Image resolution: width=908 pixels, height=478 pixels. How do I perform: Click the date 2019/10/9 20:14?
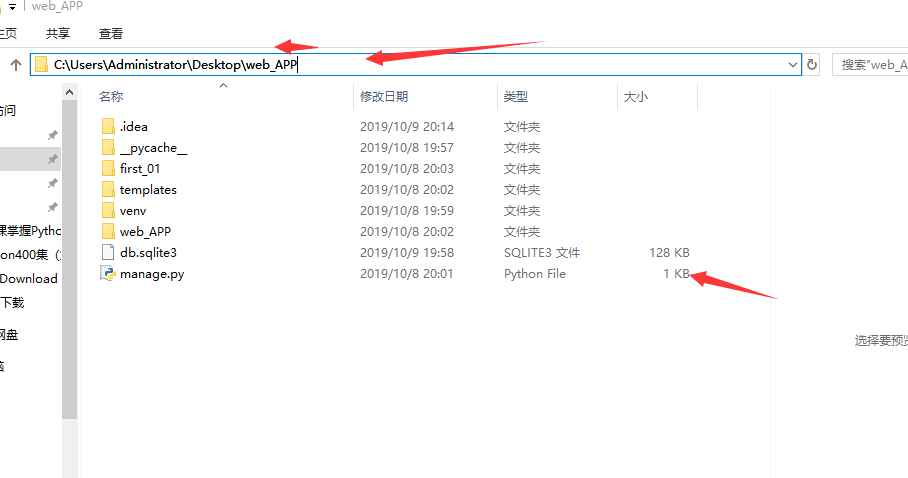click(407, 126)
